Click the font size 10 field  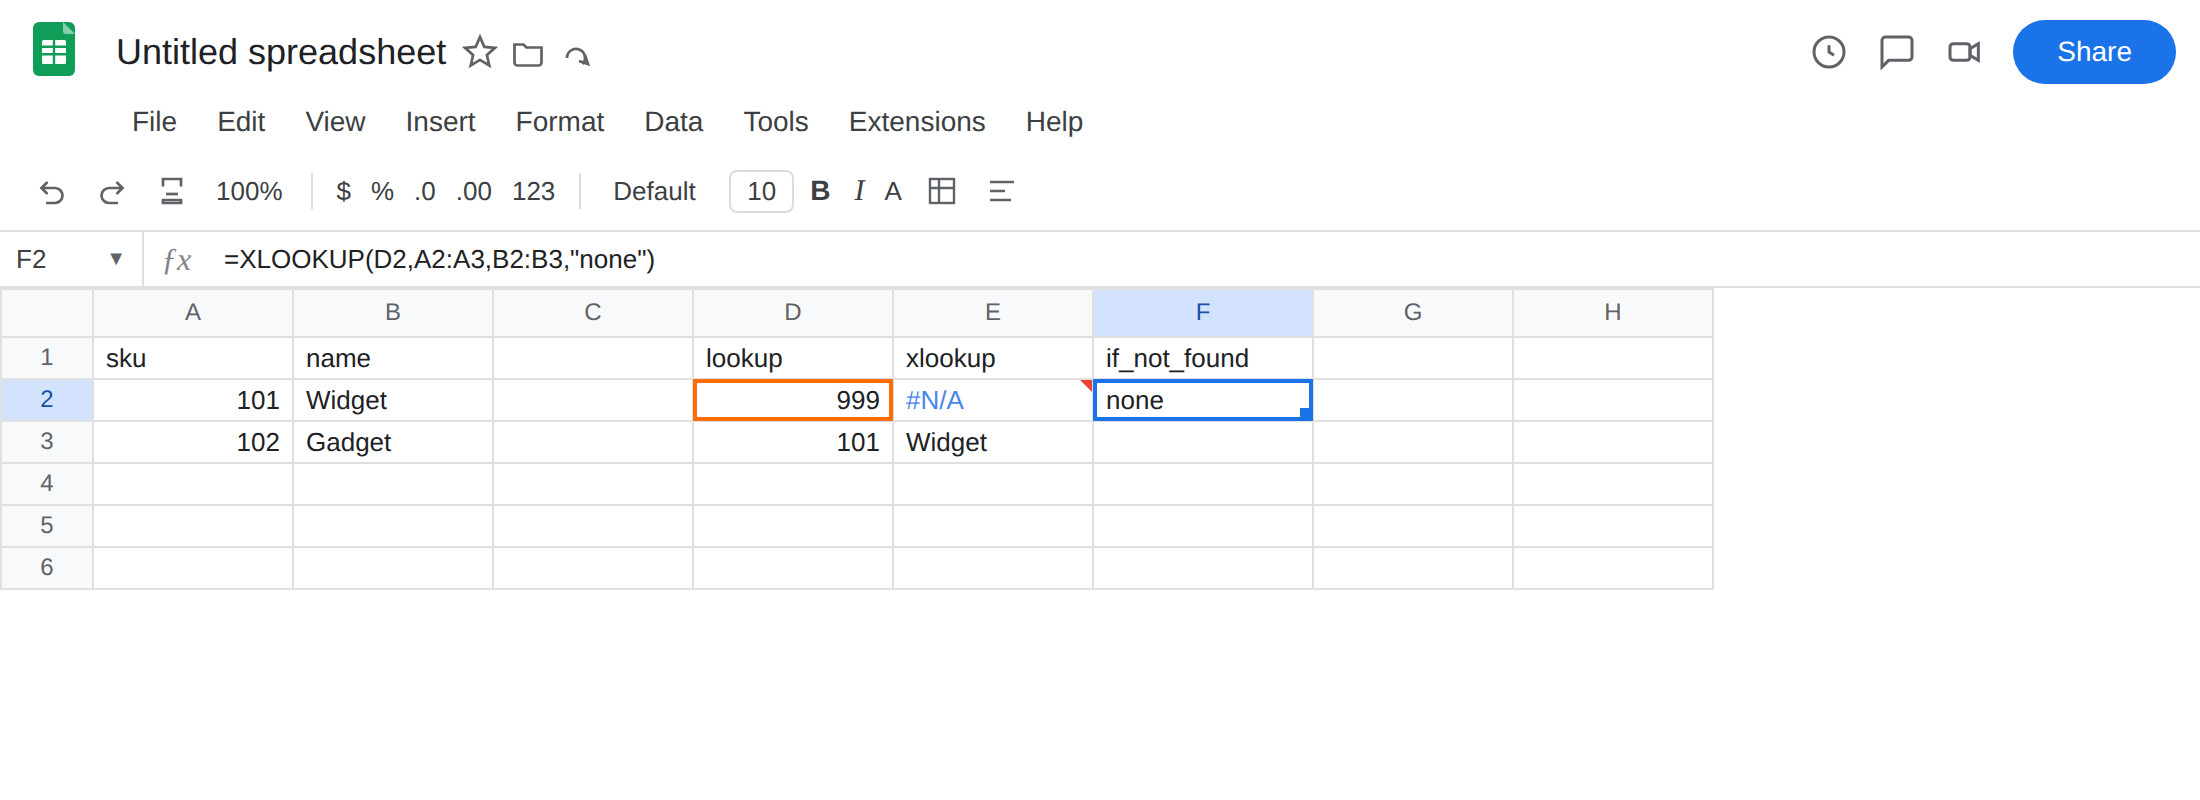761,191
